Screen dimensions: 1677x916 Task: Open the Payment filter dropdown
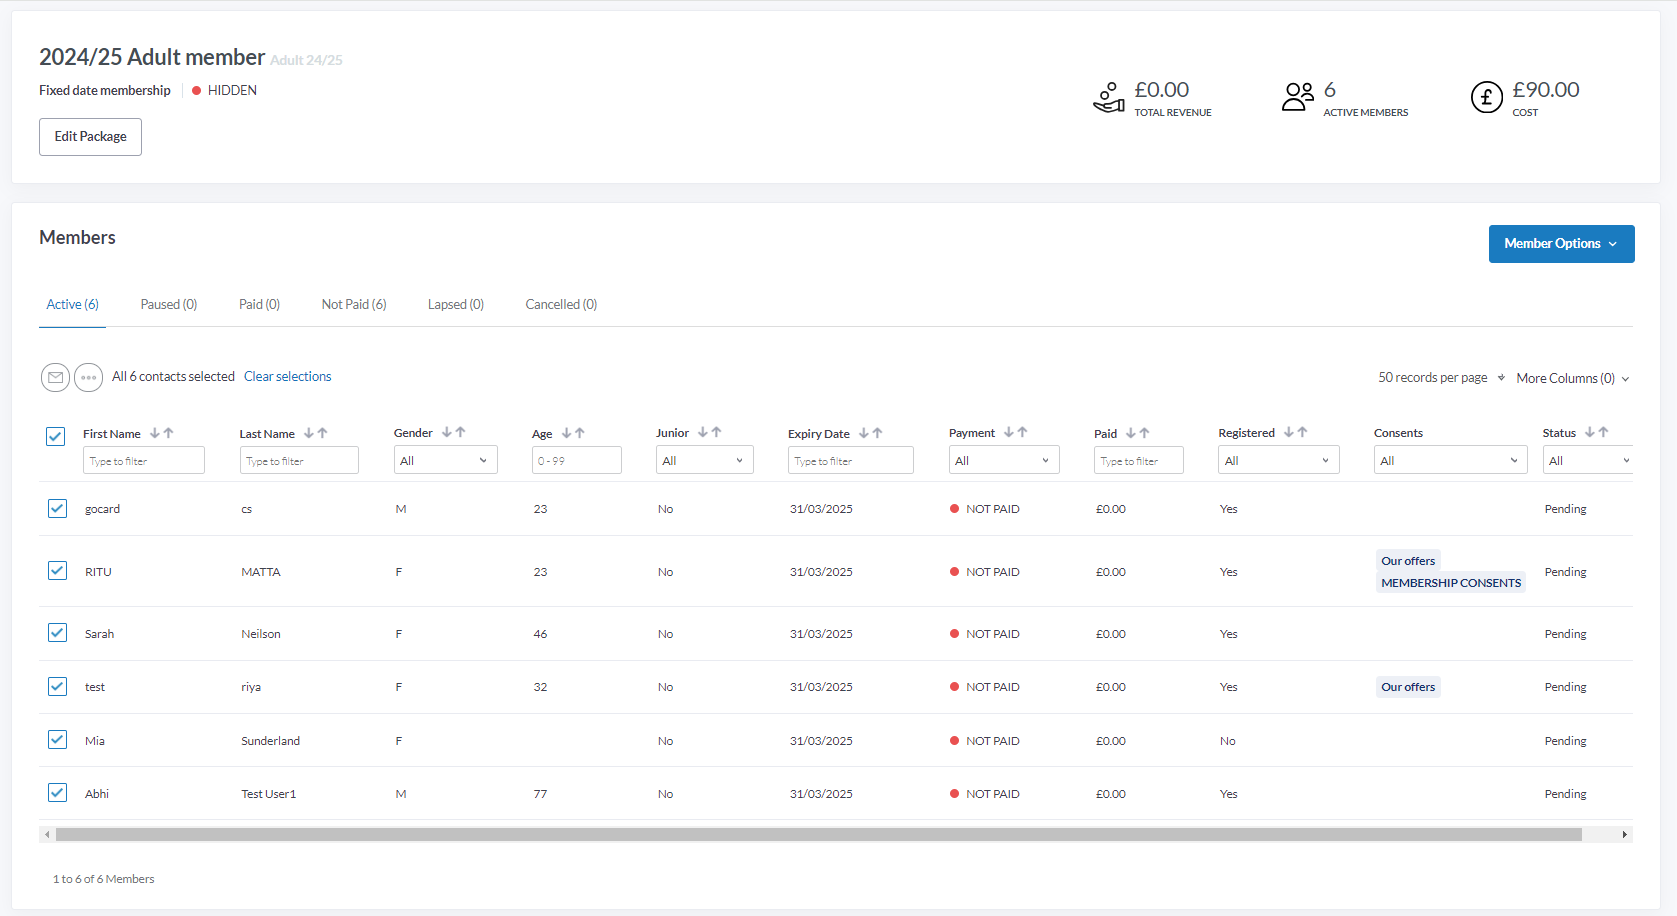(1004, 460)
